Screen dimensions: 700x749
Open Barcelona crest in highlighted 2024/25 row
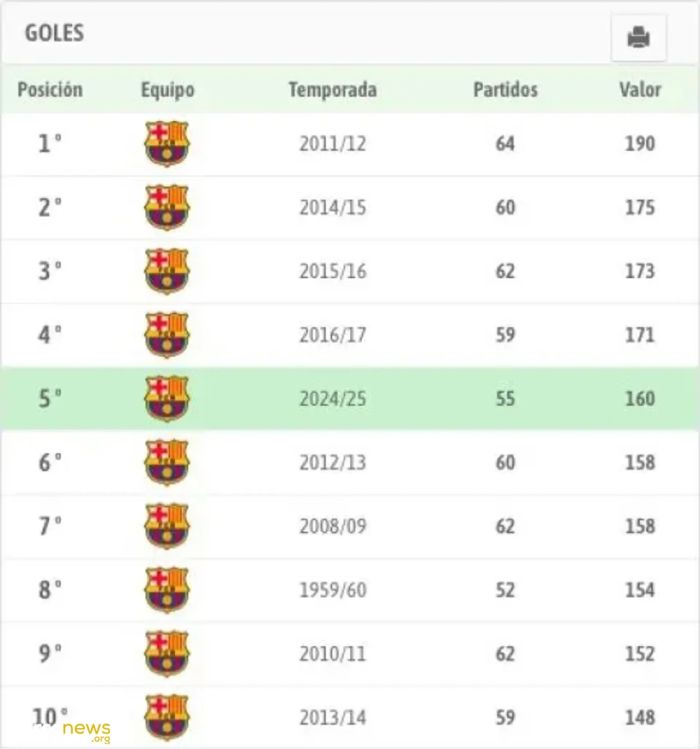pyautogui.click(x=167, y=398)
